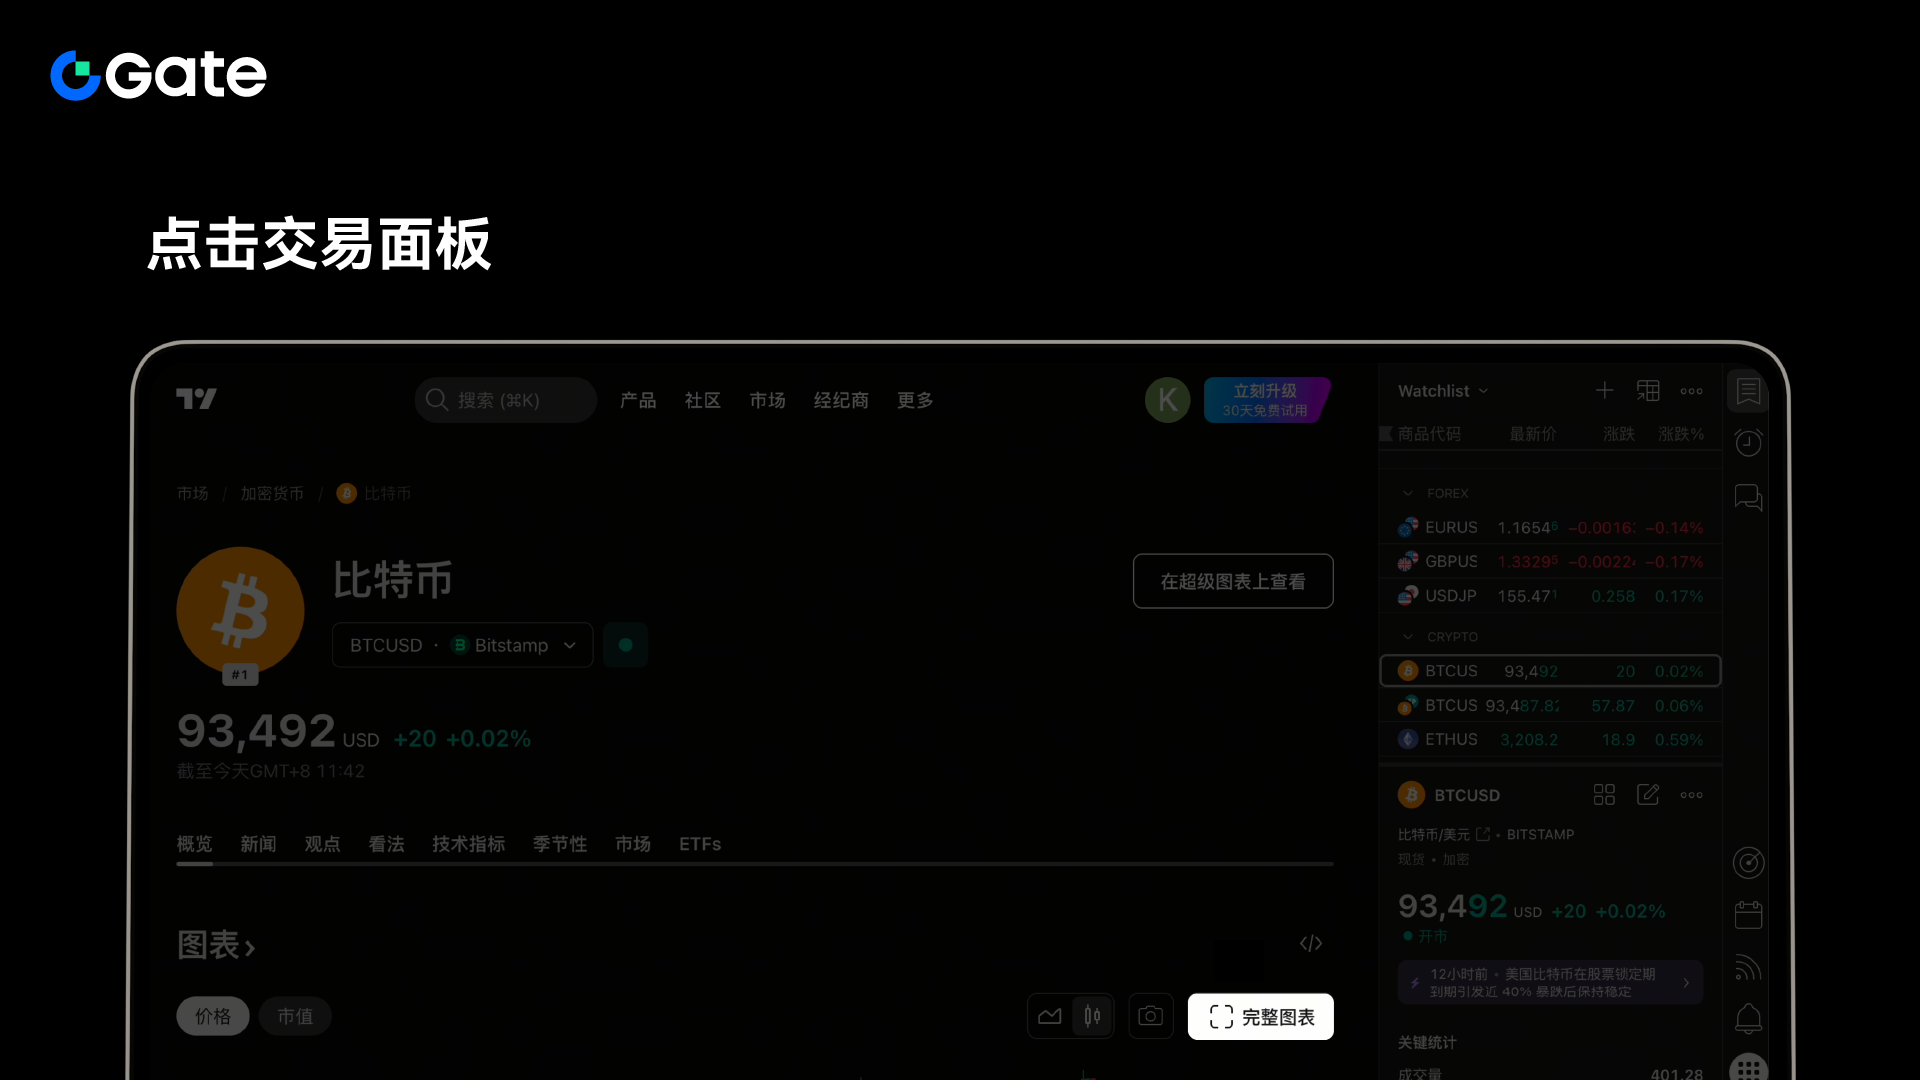Viewport: 1920px width, 1080px height.
Task: Open the alerts clock icon in sidebar
Action: click(x=1748, y=443)
